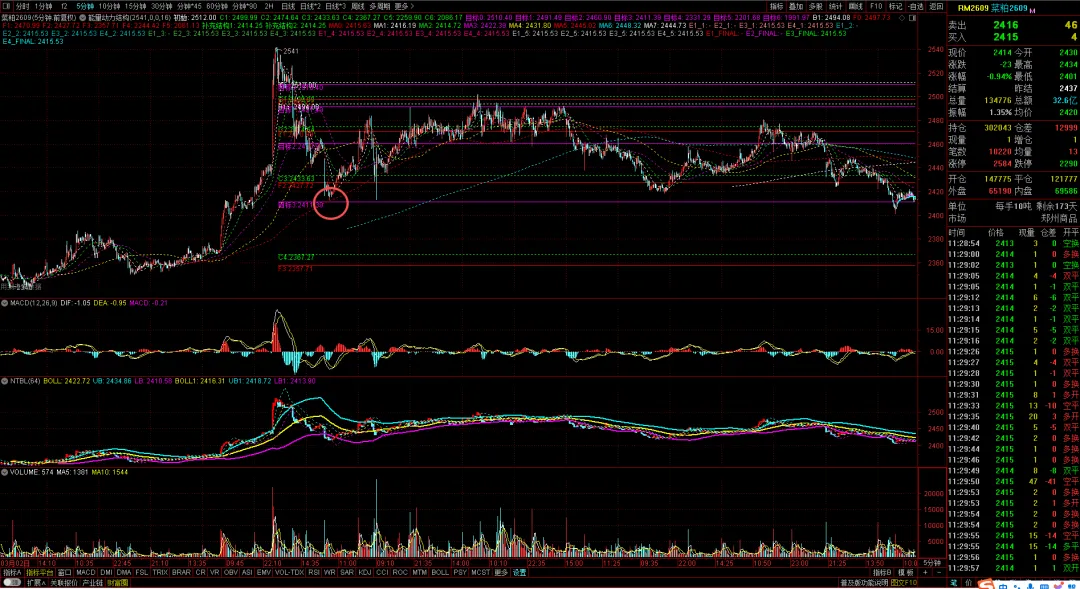This screenshot has width=1080, height=589.
Task: Click the 标记 mark button
Action: tap(895, 6)
